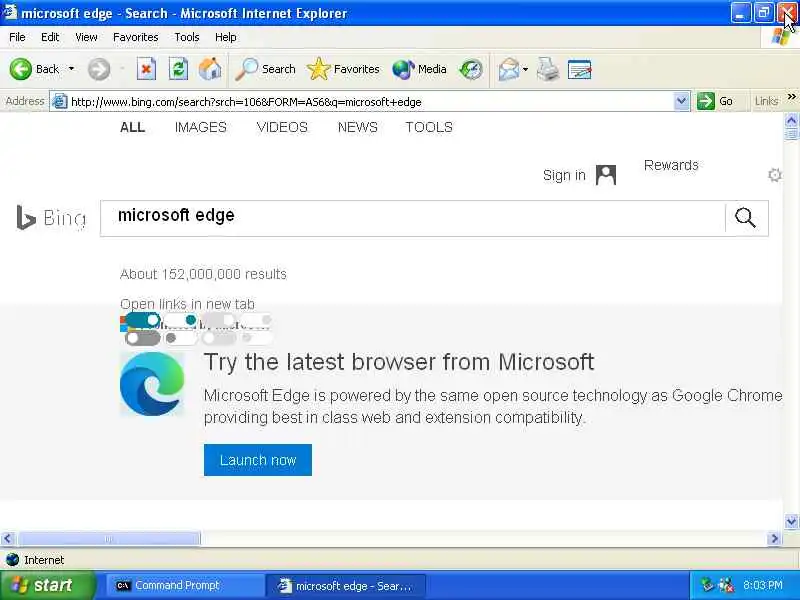The width and height of the screenshot is (800, 600).
Task: Click the vertical scrollbar up arrow
Action: (791, 120)
